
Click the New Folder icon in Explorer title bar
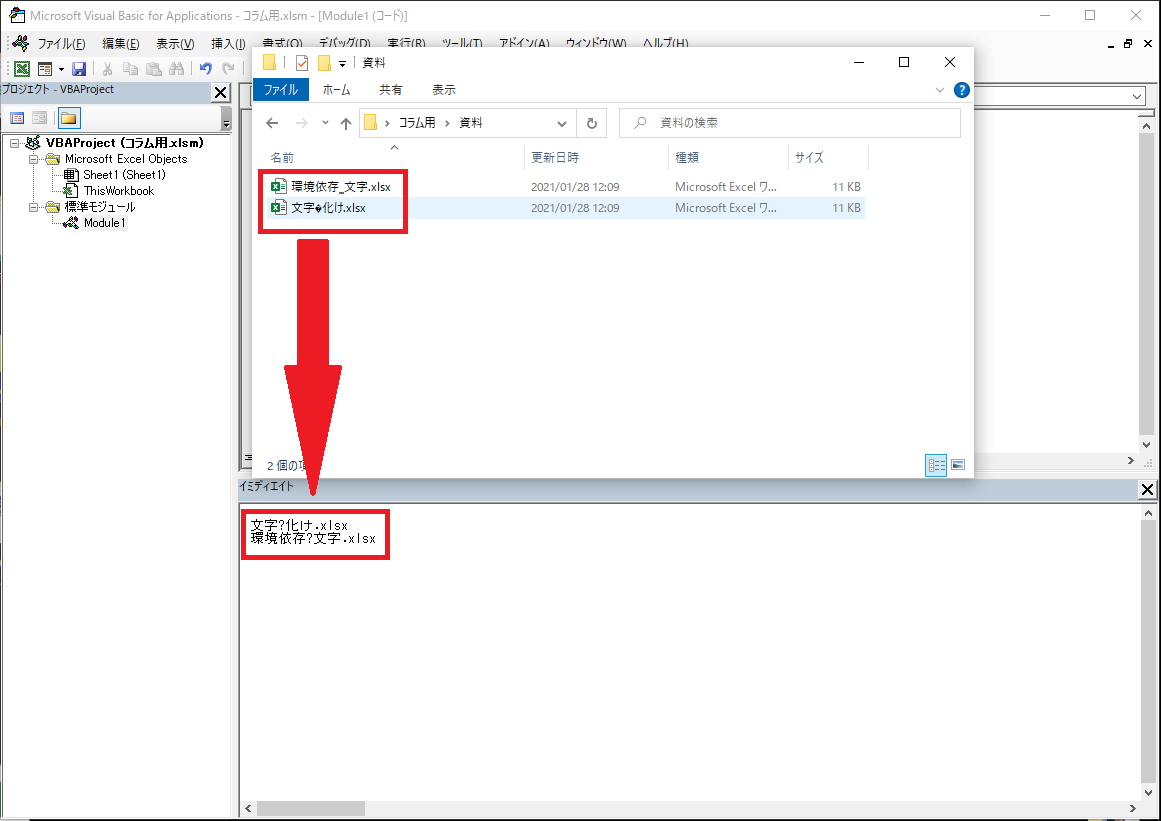pos(324,63)
